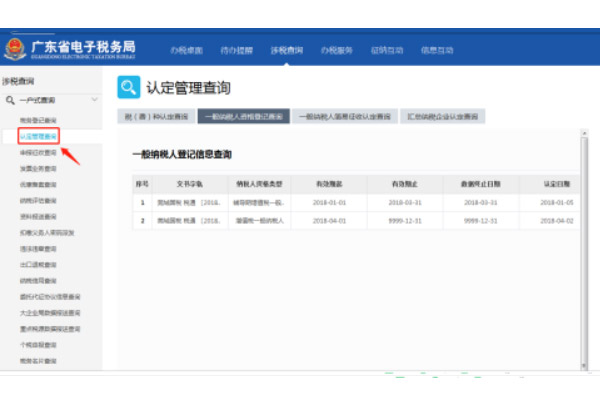Image resolution: width=600 pixels, height=407 pixels.
Task: Open 纳税评估查询 in the sidebar
Action: point(38,201)
